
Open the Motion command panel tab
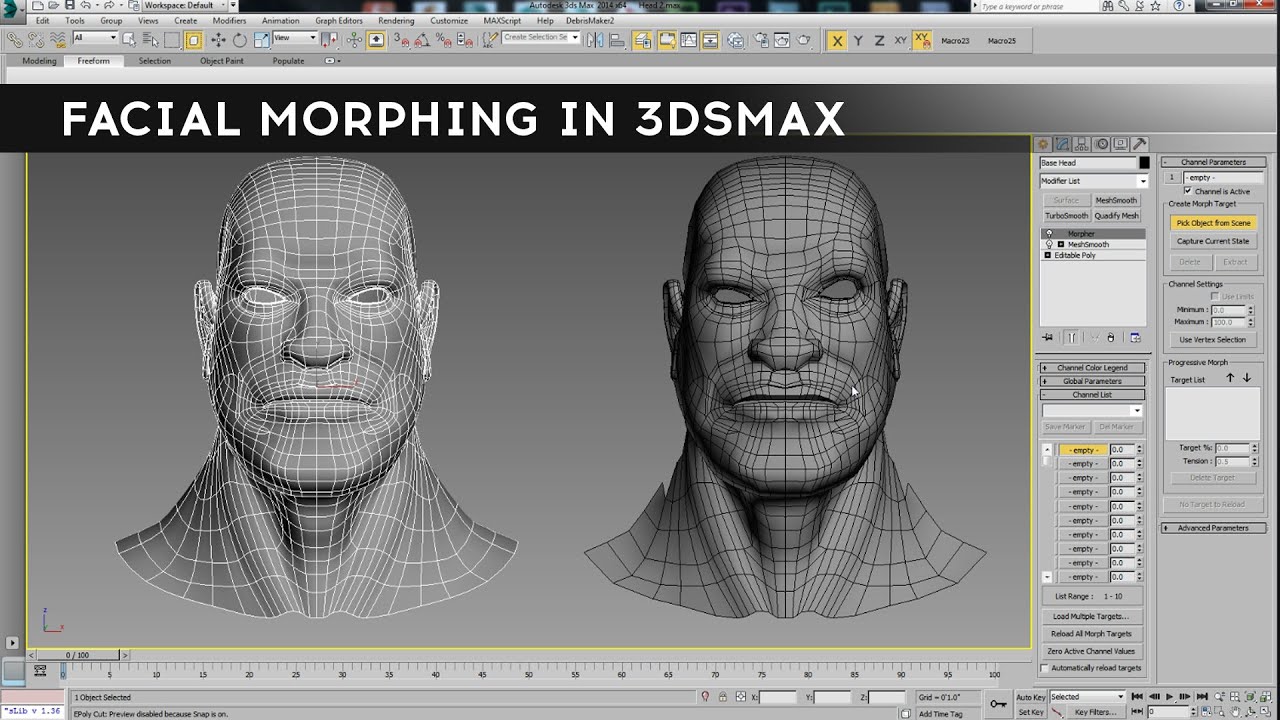(x=1101, y=144)
